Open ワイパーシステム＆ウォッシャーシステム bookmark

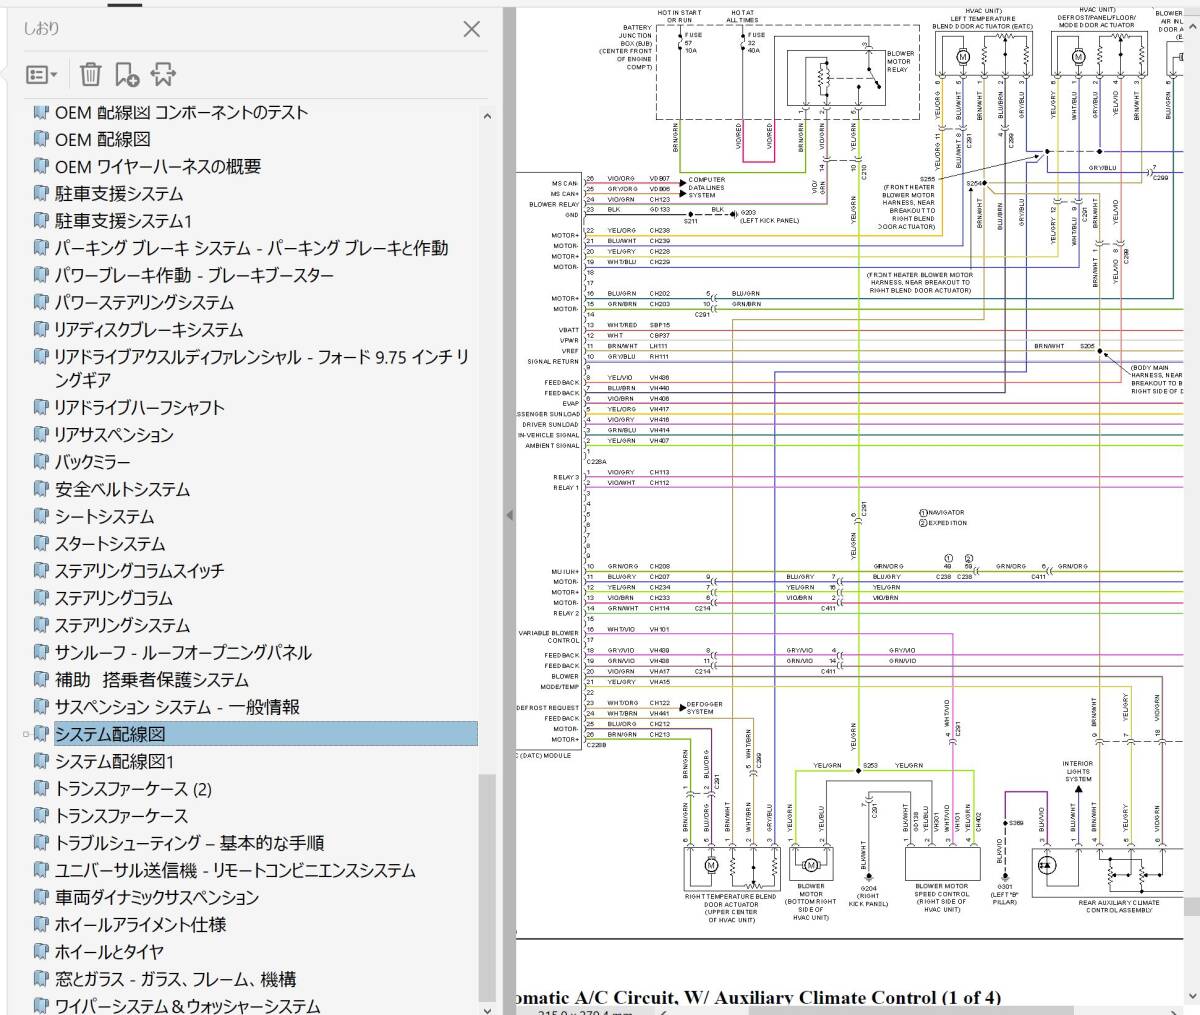point(187,1005)
